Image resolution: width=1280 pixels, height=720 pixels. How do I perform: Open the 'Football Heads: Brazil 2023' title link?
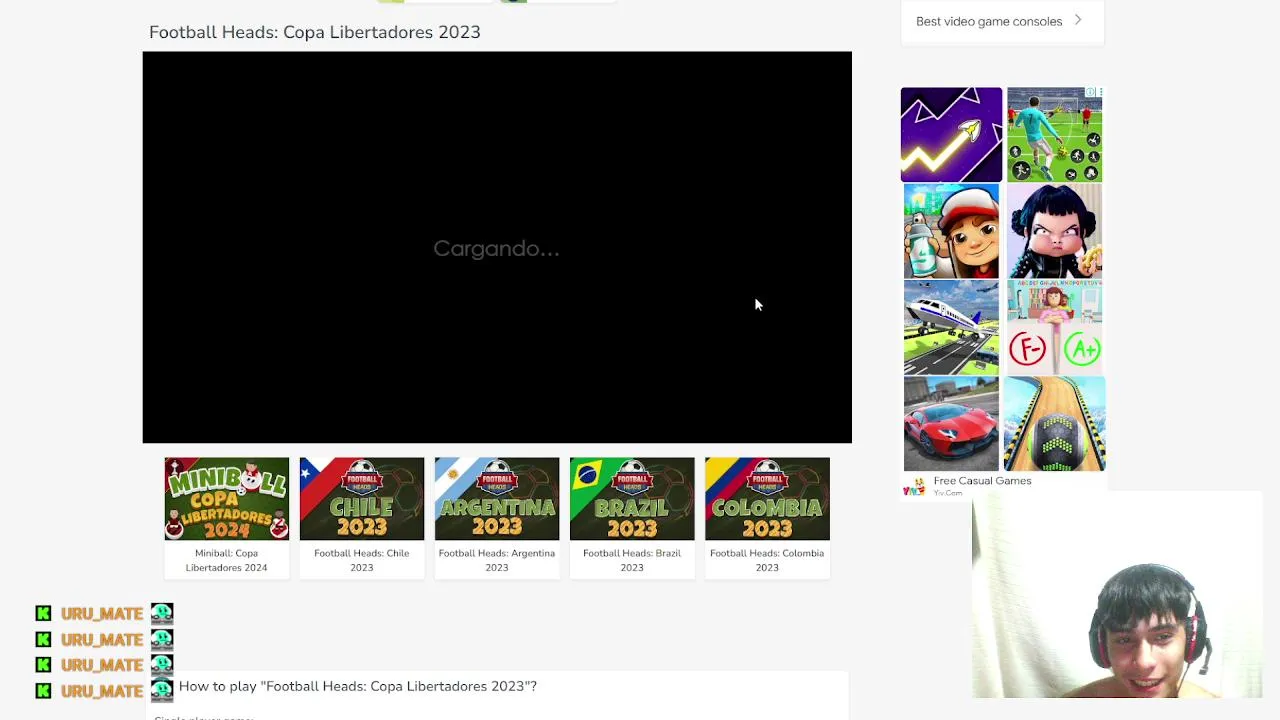pyautogui.click(x=632, y=560)
